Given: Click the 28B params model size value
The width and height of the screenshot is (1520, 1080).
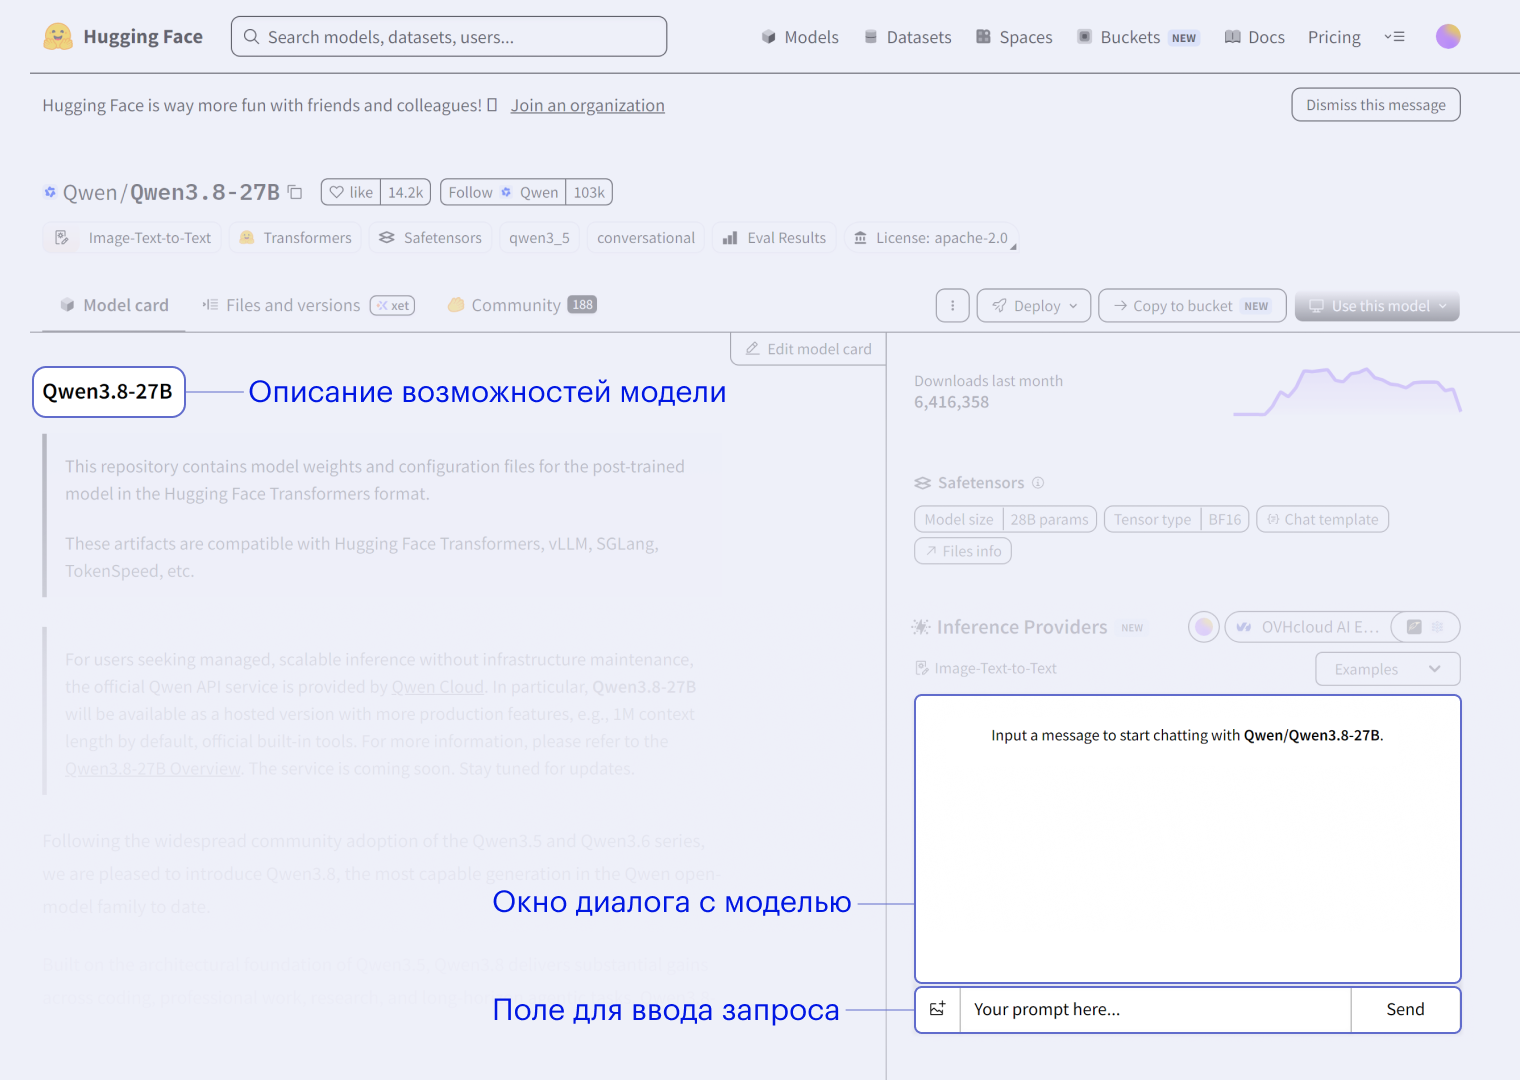Looking at the screenshot, I should coord(1049,520).
